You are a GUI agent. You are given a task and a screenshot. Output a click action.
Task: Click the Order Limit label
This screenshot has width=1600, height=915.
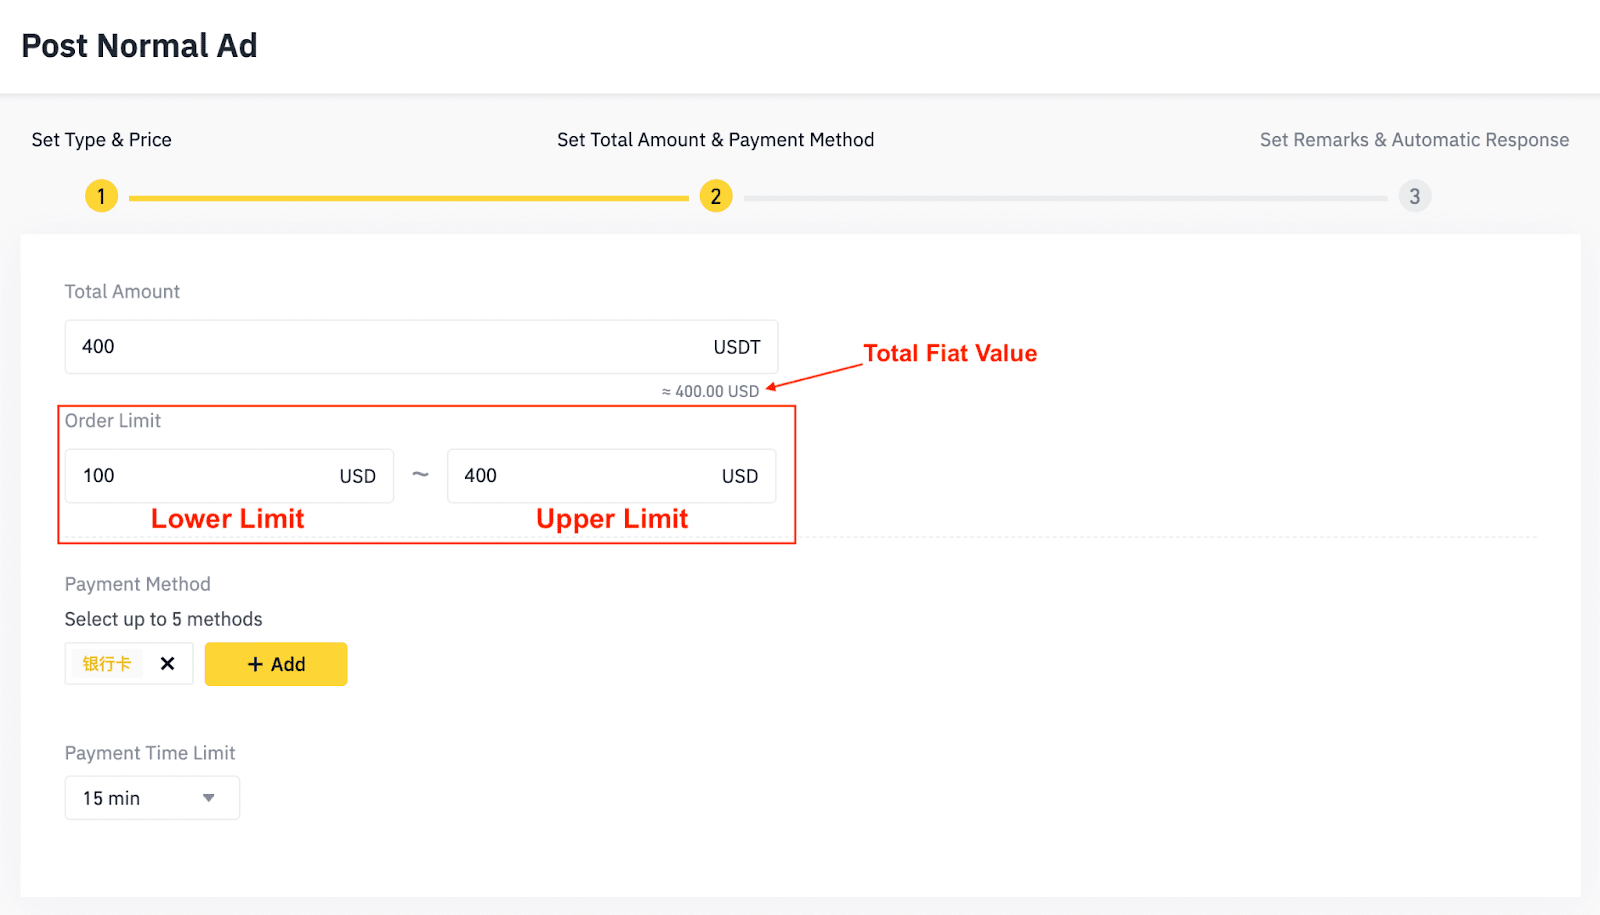point(113,421)
